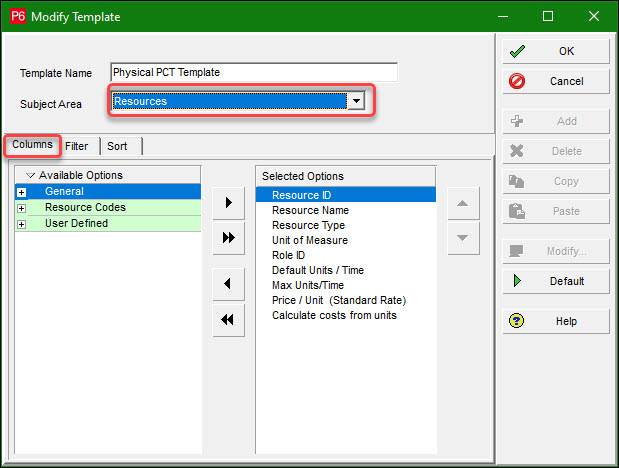Click the Paste button

point(556,211)
